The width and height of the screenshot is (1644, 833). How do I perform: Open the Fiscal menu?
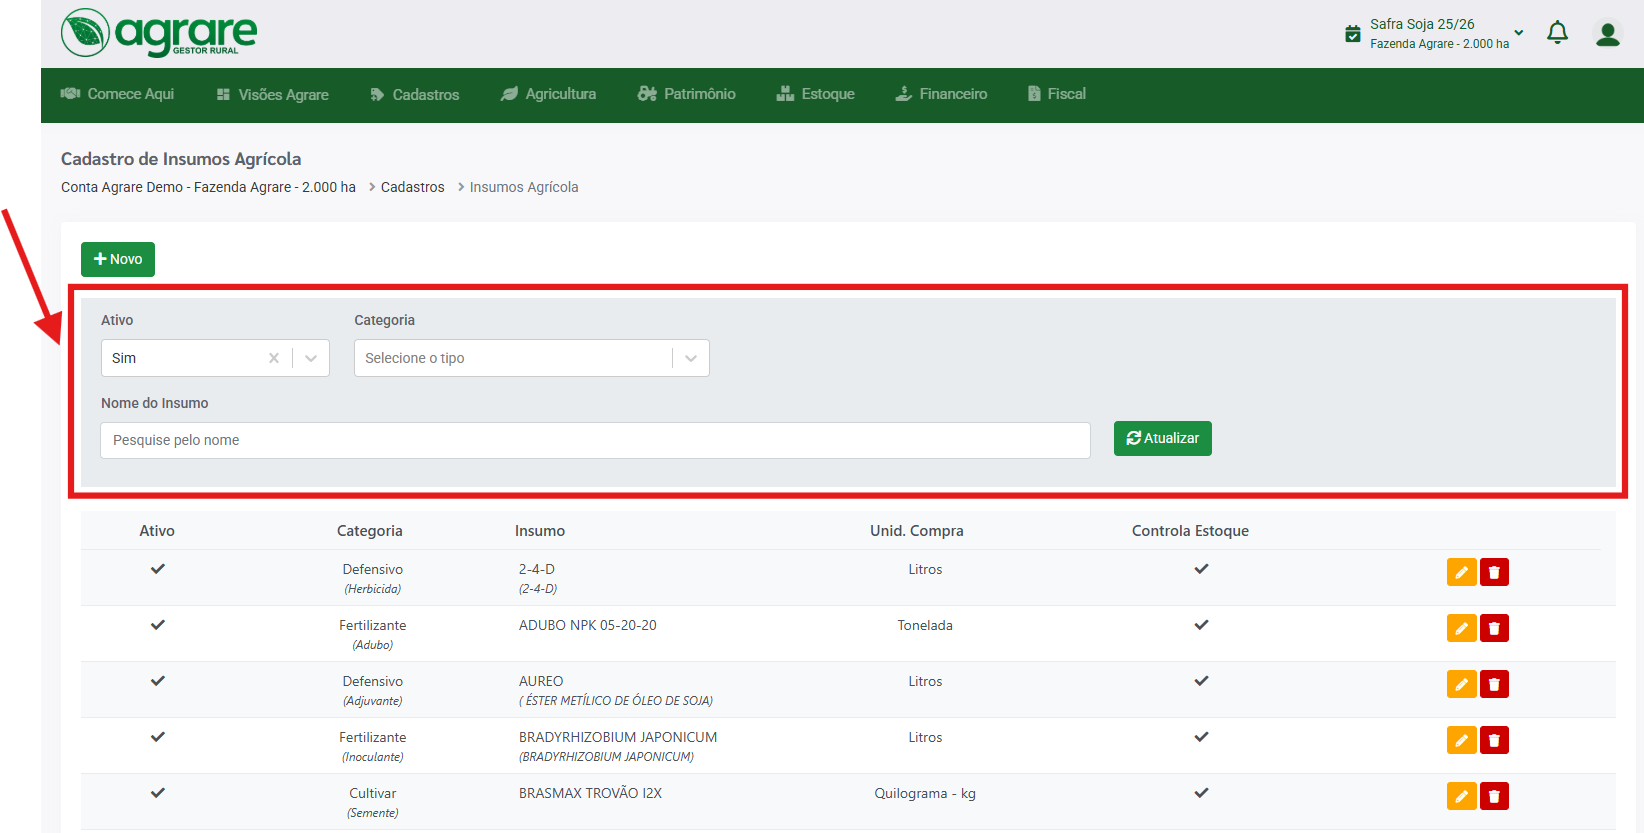[x=1056, y=94]
